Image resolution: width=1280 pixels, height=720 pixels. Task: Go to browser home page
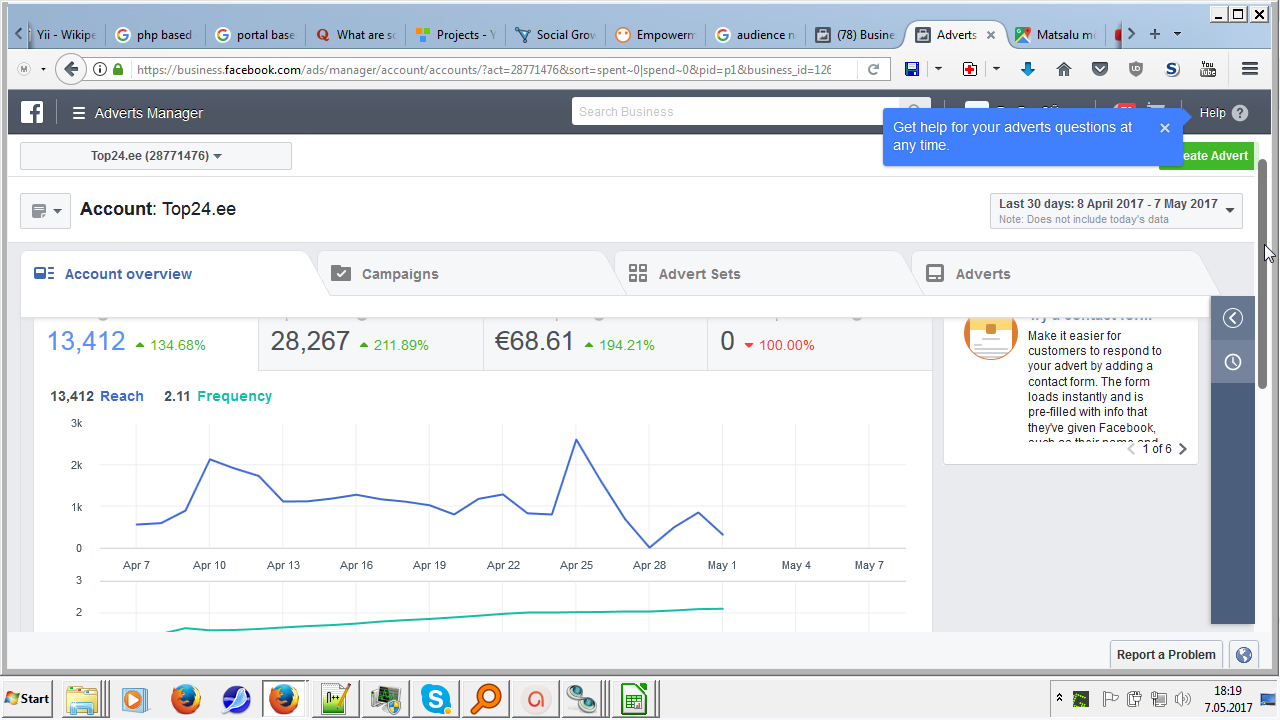point(1064,69)
